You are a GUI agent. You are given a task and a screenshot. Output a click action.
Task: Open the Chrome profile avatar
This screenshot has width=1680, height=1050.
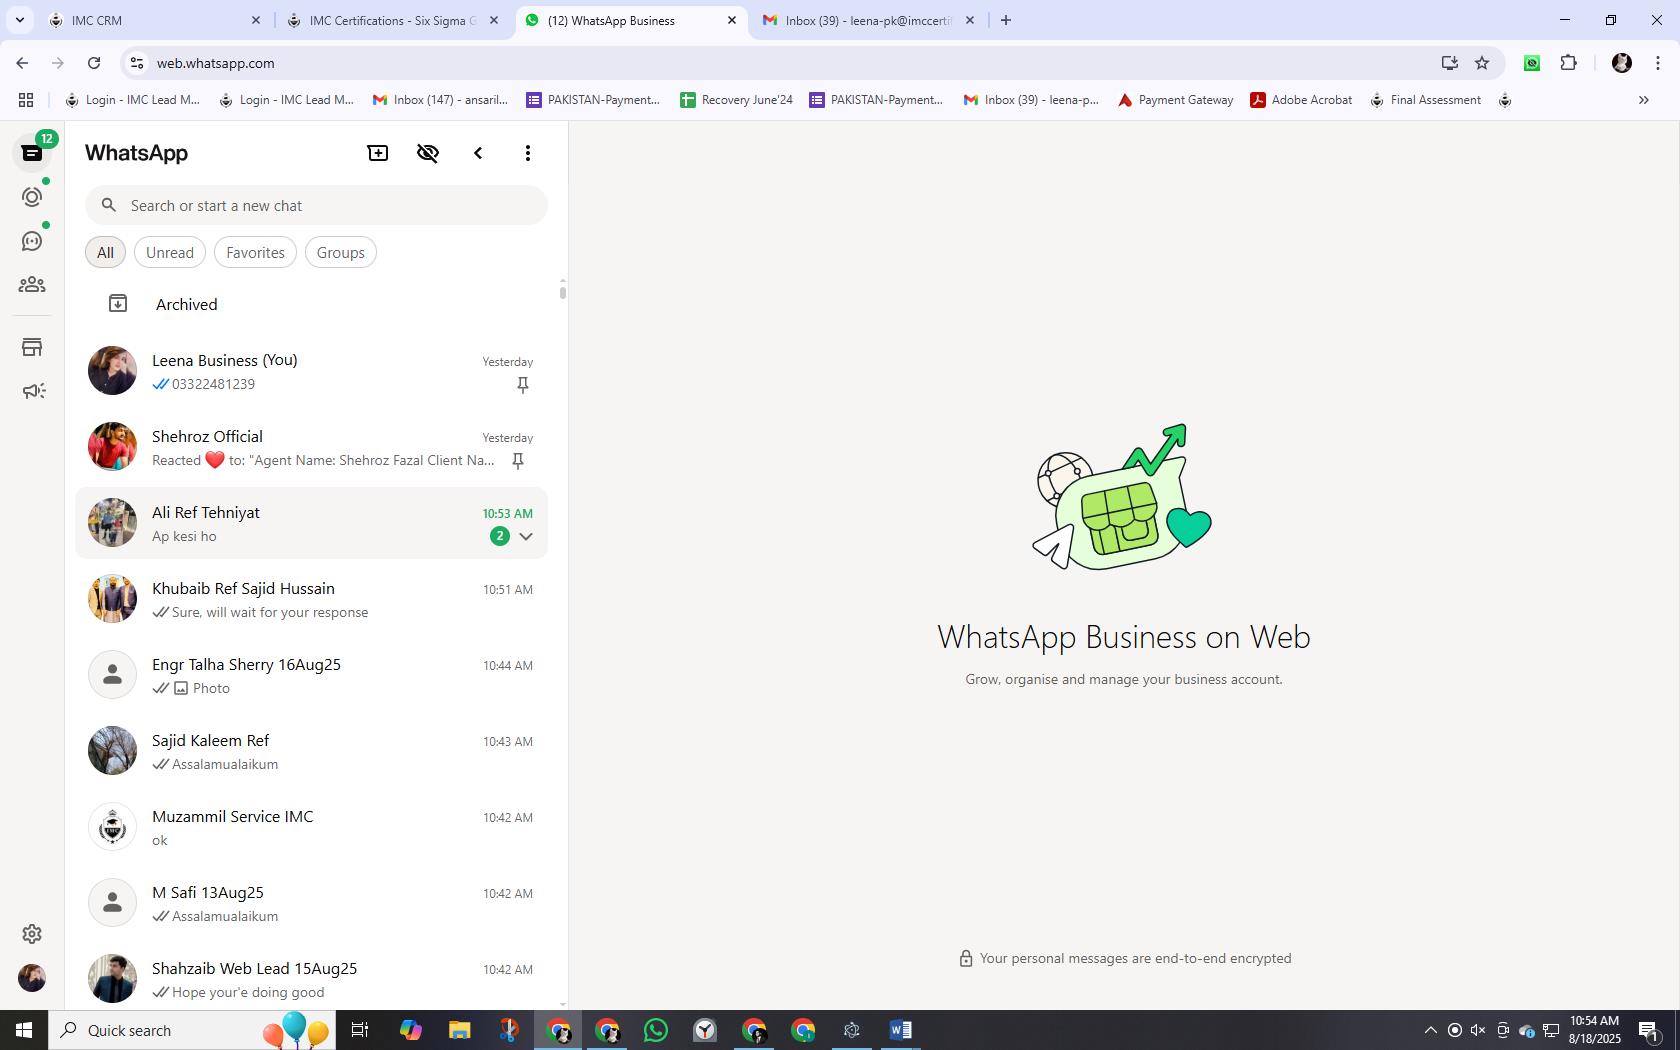1622,63
